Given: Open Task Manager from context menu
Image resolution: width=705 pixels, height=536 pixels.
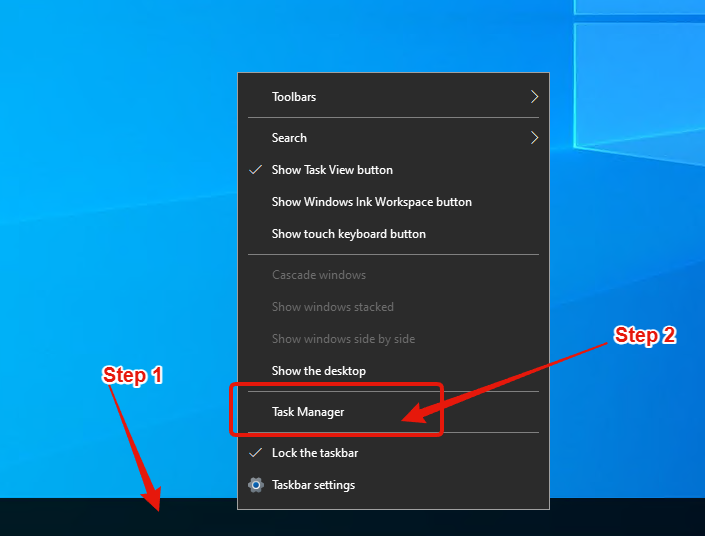Looking at the screenshot, I should [x=393, y=412].
